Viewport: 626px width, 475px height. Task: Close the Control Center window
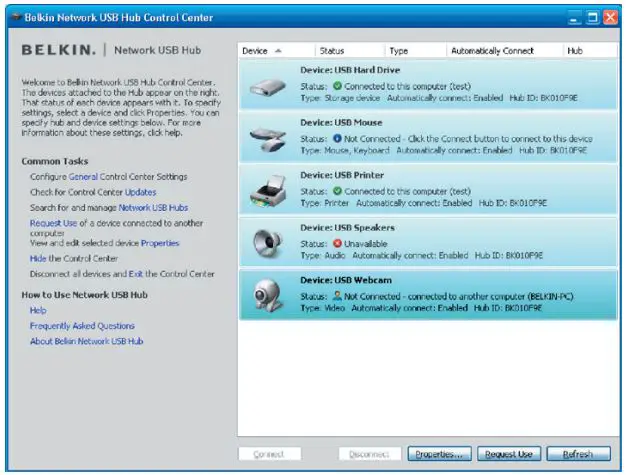(x=610, y=18)
